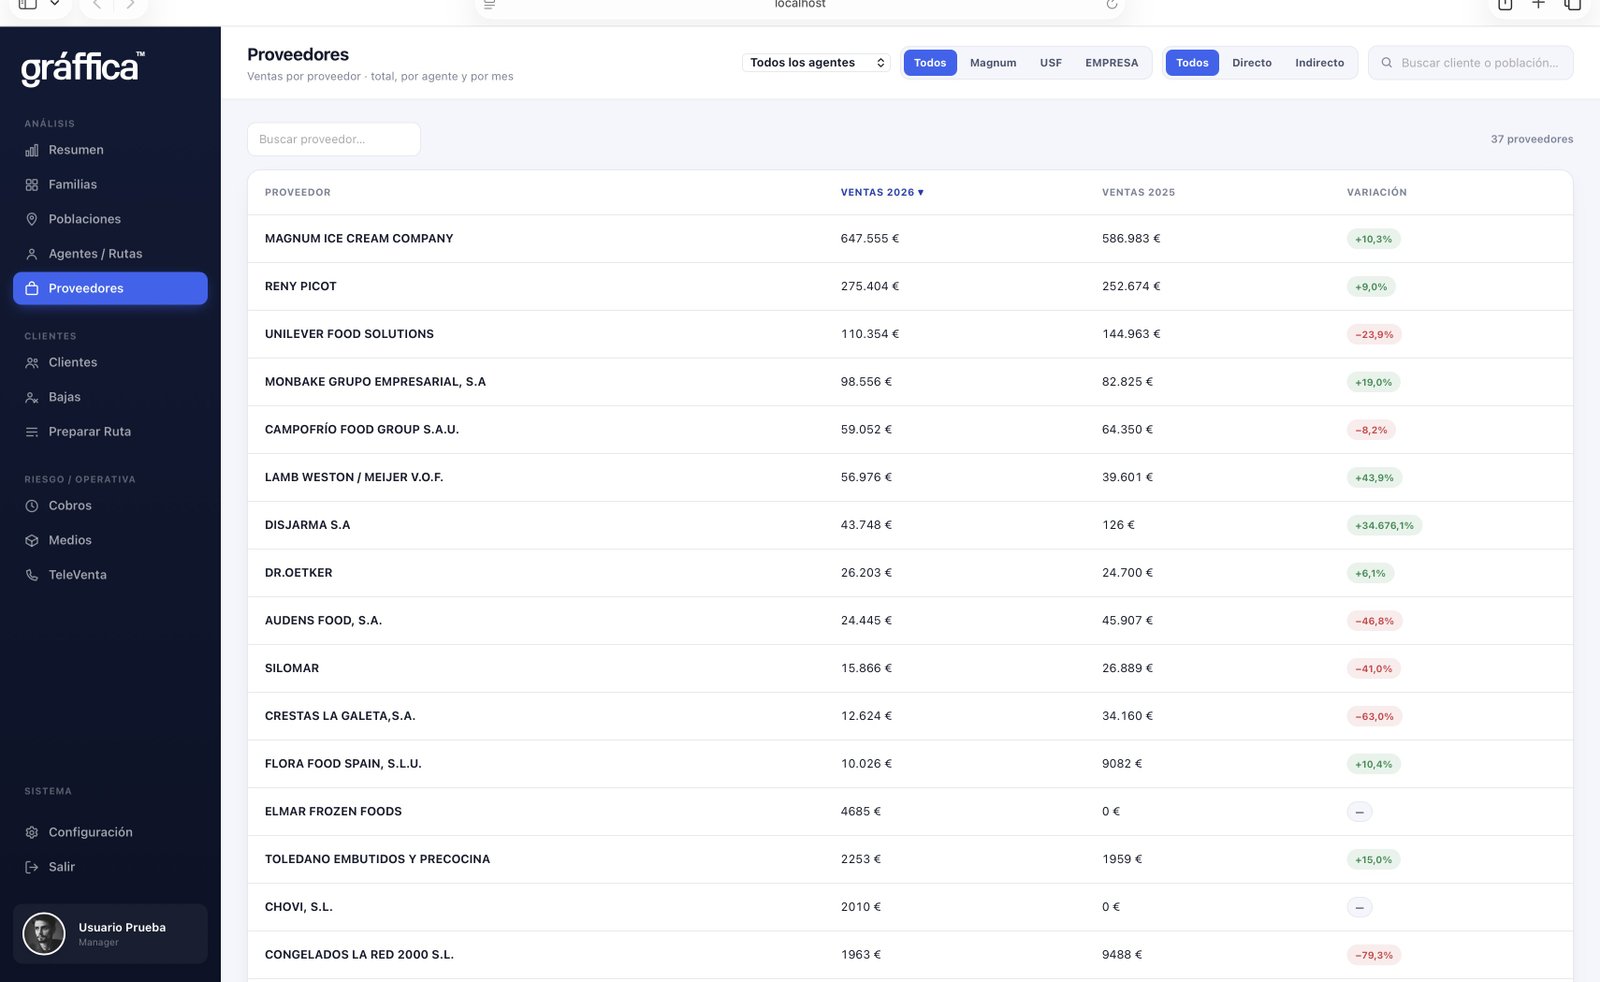Viewport: 1600px width, 982px height.
Task: Filter by EMPRESA
Action: 1112,63
